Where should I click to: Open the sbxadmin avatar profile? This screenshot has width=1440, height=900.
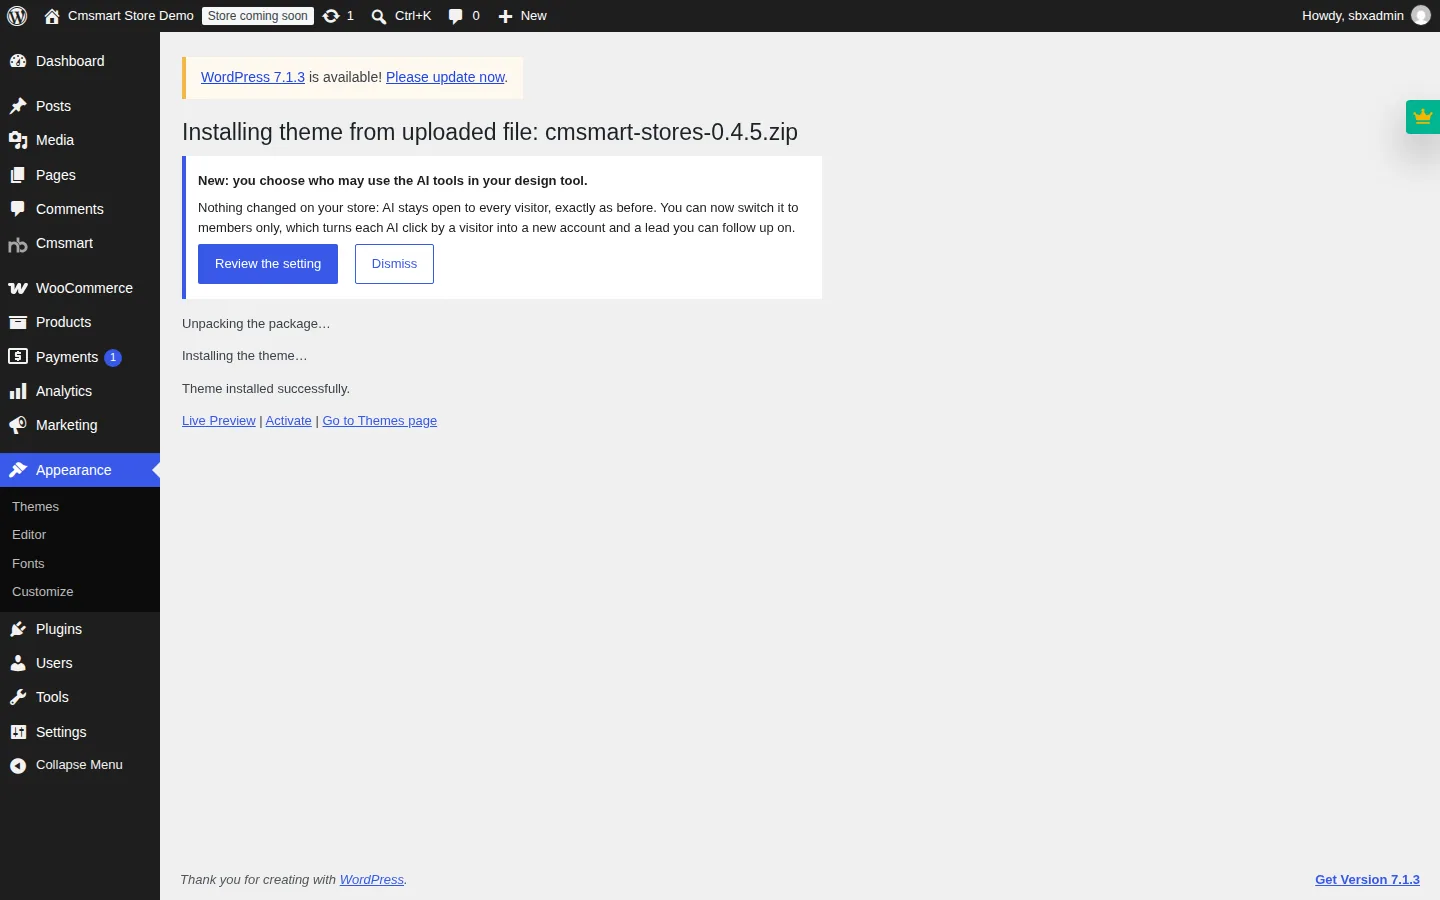(x=1421, y=16)
